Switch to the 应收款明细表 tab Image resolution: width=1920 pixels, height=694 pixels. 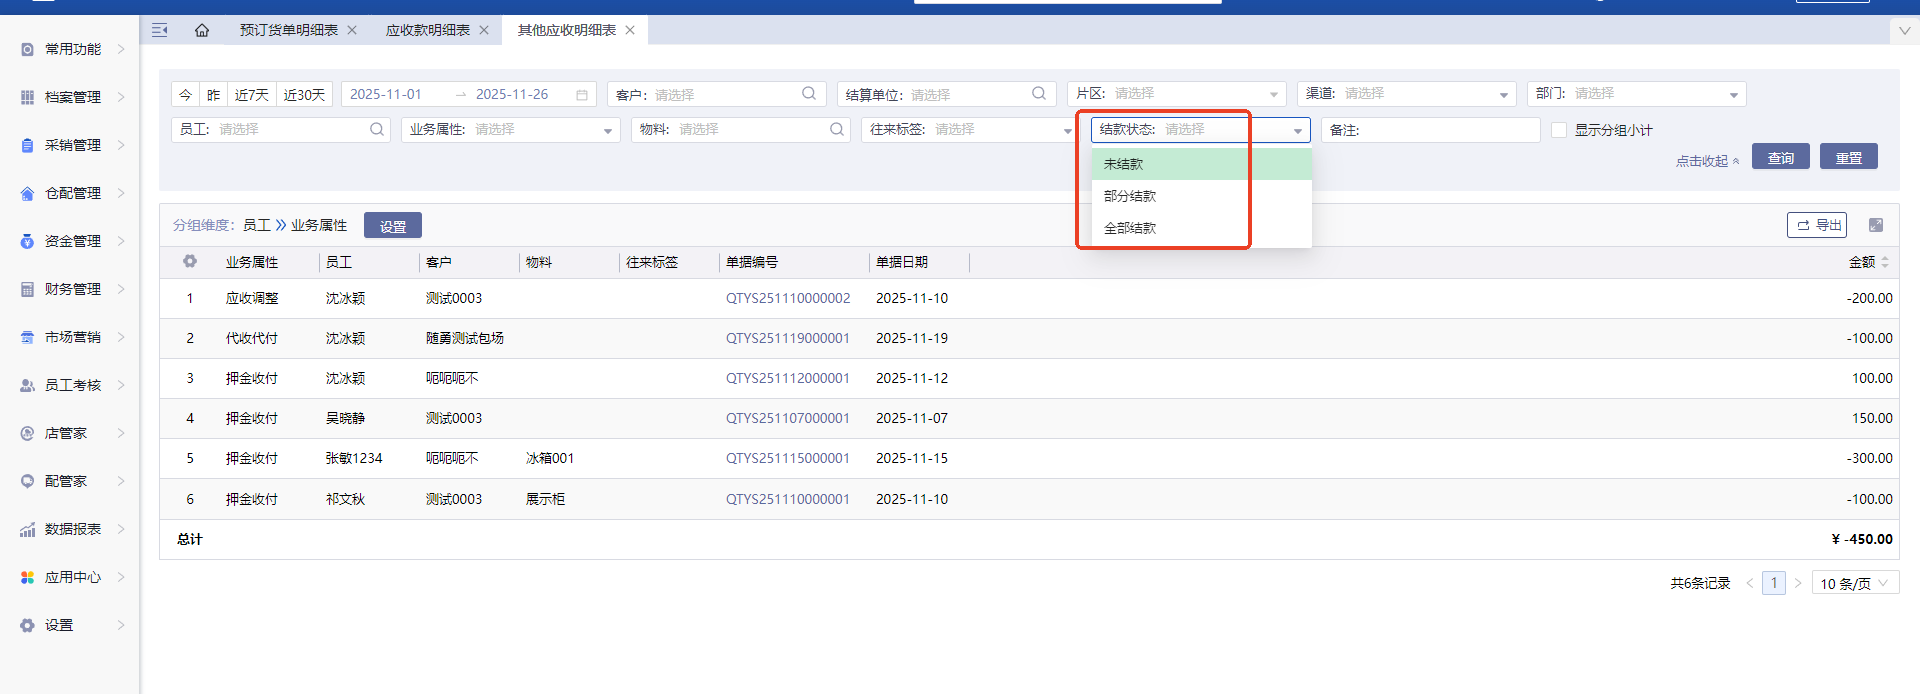tap(427, 30)
